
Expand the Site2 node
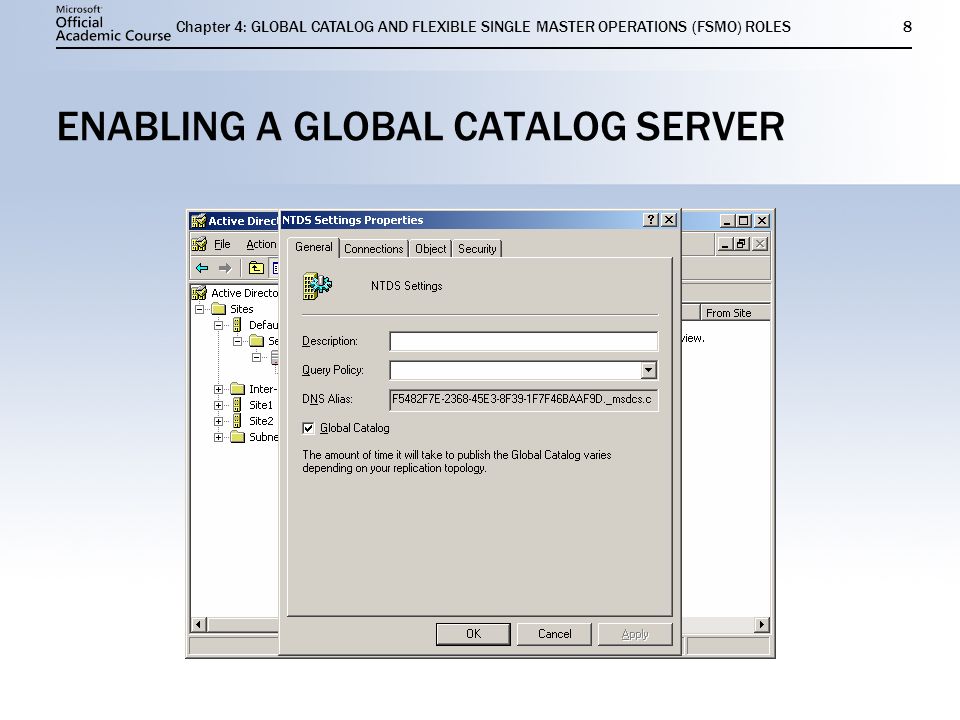[x=218, y=421]
